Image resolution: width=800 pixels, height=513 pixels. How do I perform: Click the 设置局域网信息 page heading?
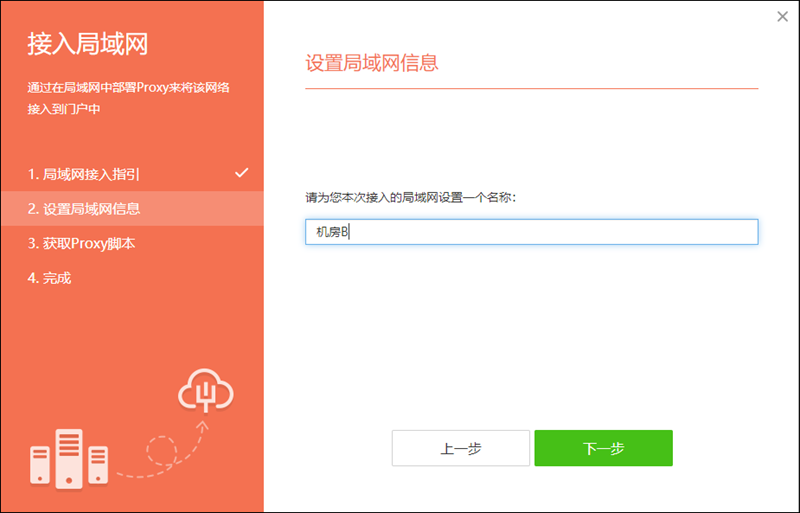click(371, 63)
